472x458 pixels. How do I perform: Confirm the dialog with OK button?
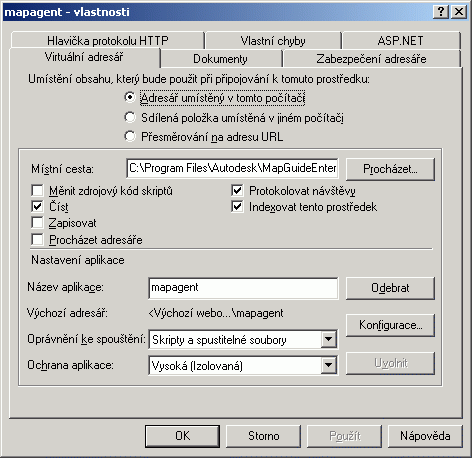pyautogui.click(x=182, y=436)
